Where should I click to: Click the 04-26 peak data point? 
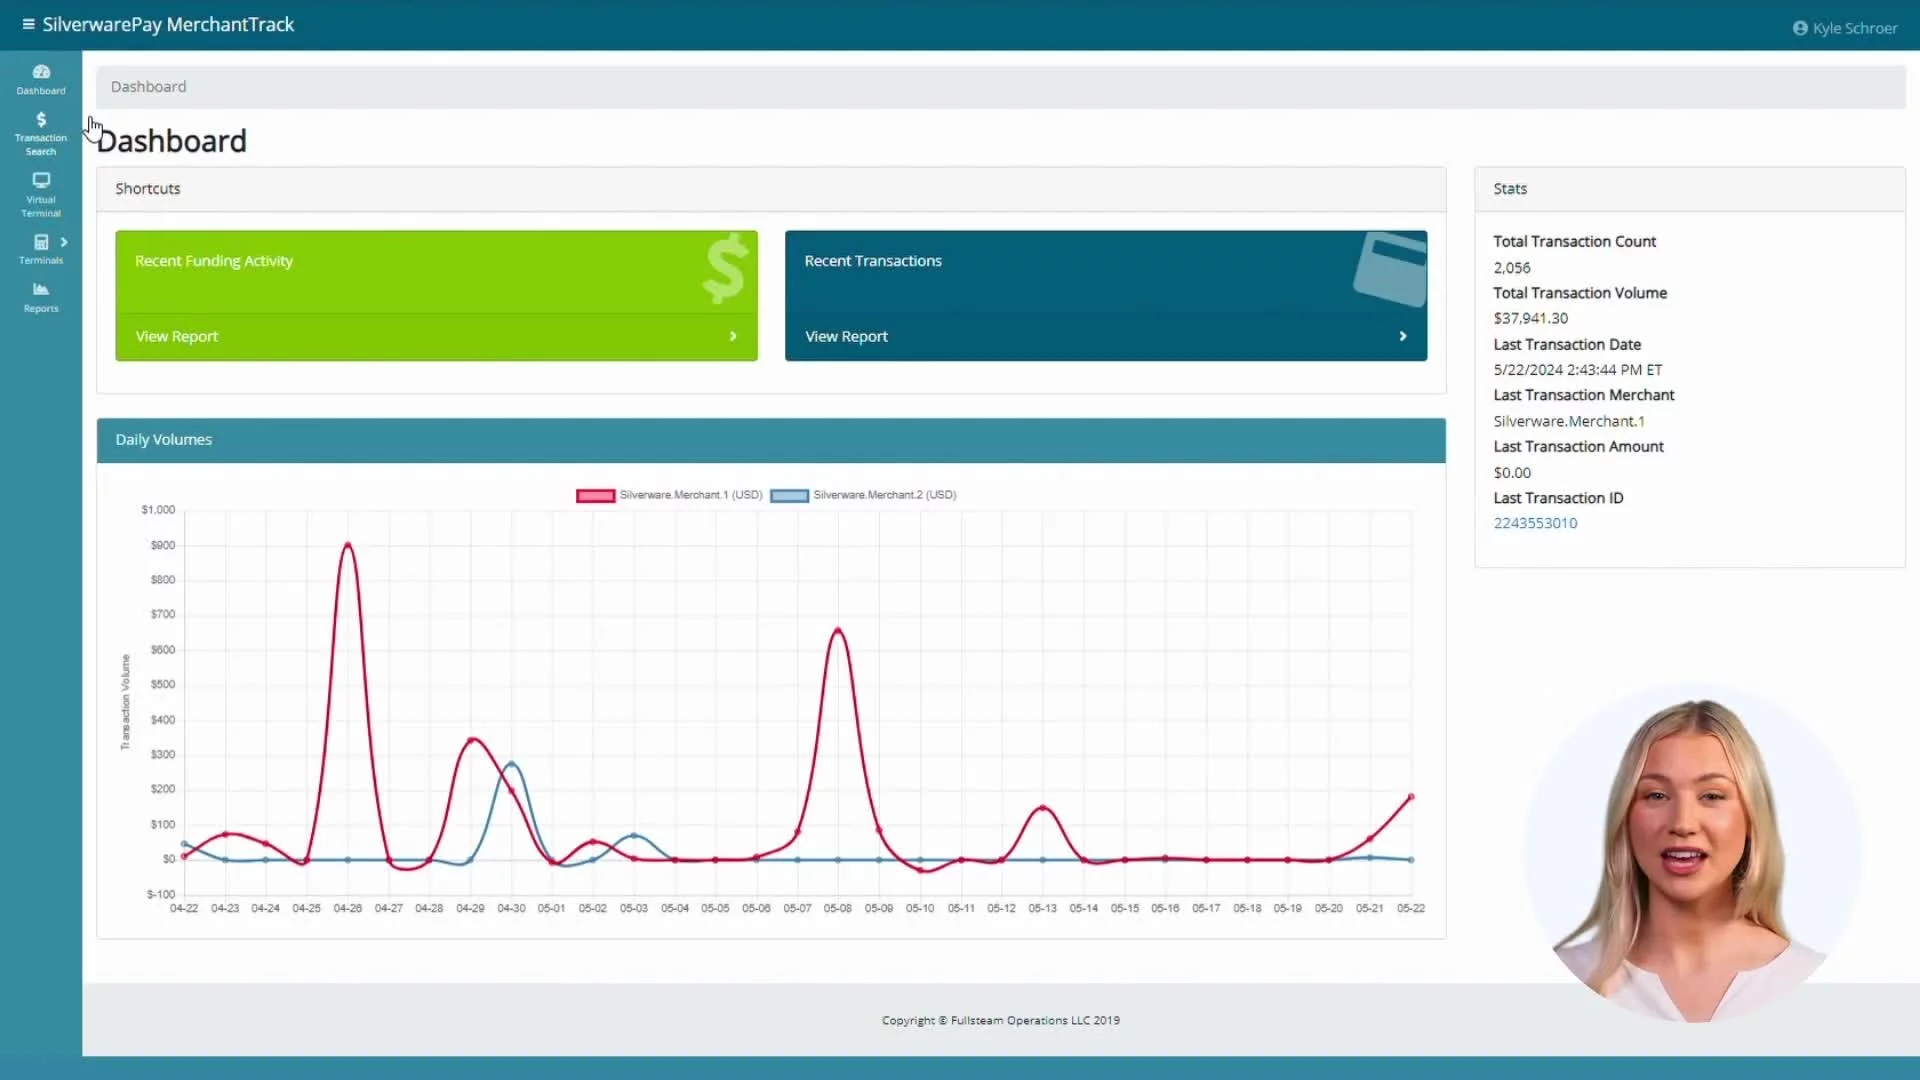[348, 545]
